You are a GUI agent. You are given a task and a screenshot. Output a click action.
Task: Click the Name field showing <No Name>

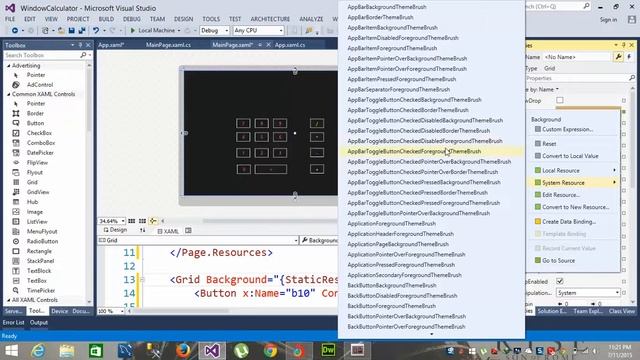pos(577,57)
